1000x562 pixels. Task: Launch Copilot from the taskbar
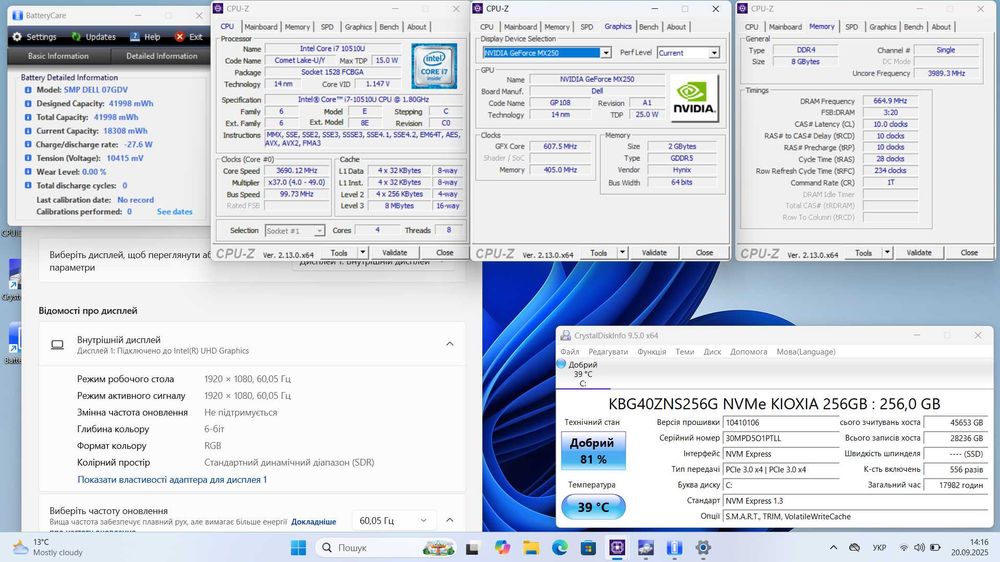502,547
